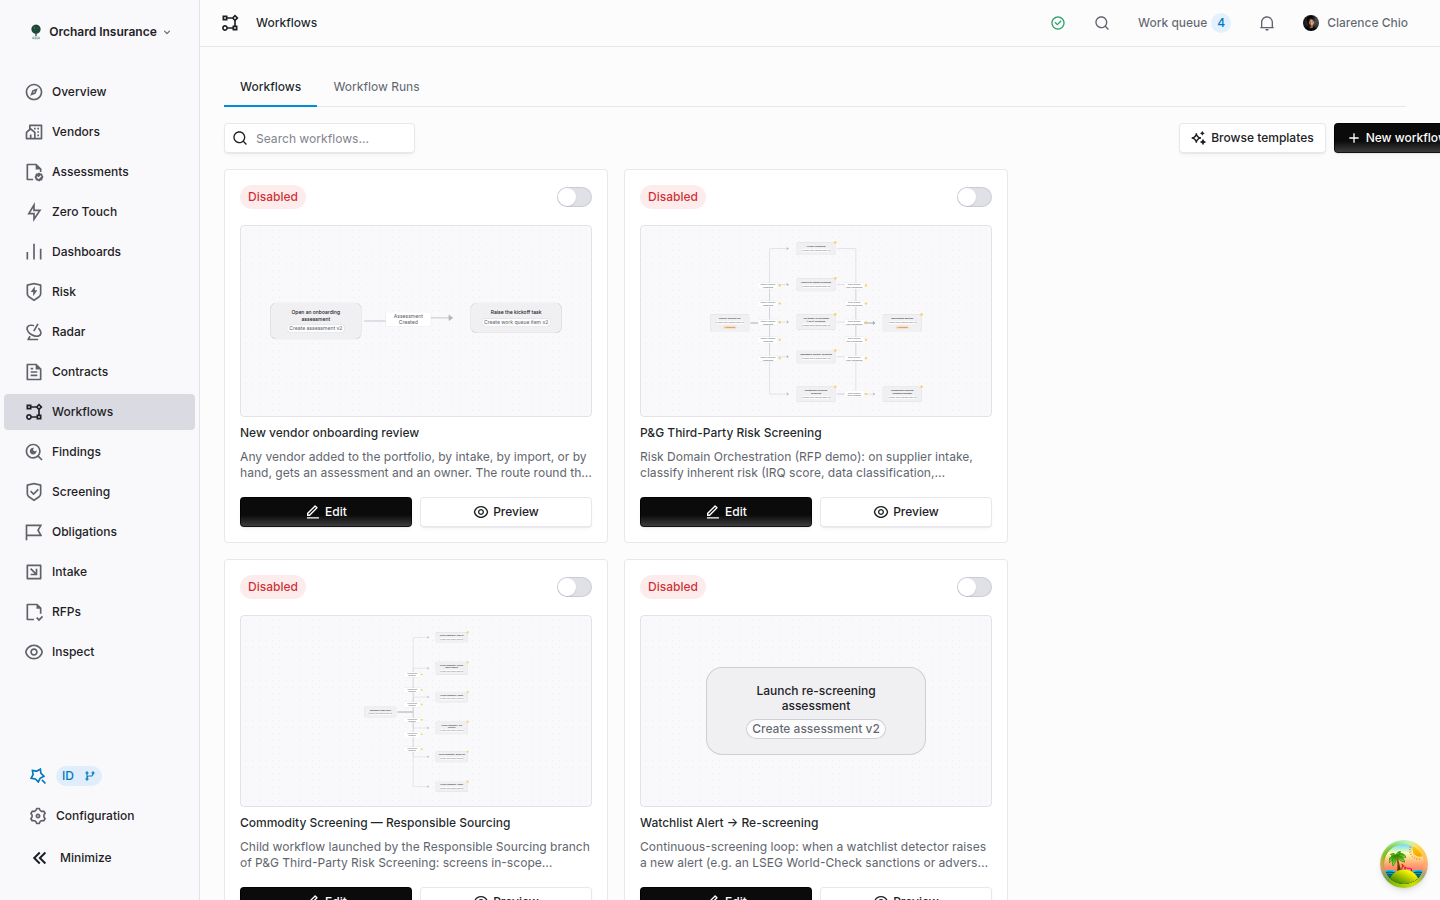1440x900 pixels.
Task: Preview P&G Third-Party Risk Screening workflow
Action: coord(906,512)
